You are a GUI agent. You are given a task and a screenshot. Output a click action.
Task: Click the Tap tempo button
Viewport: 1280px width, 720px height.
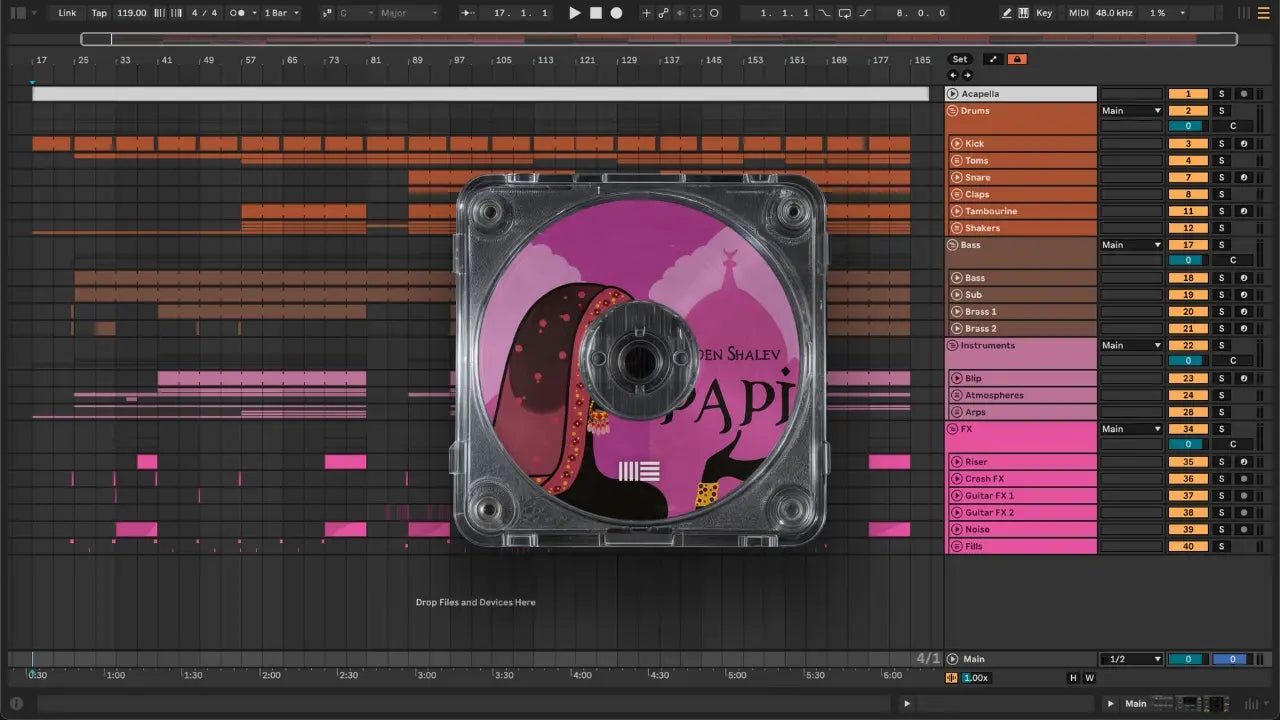pyautogui.click(x=99, y=13)
